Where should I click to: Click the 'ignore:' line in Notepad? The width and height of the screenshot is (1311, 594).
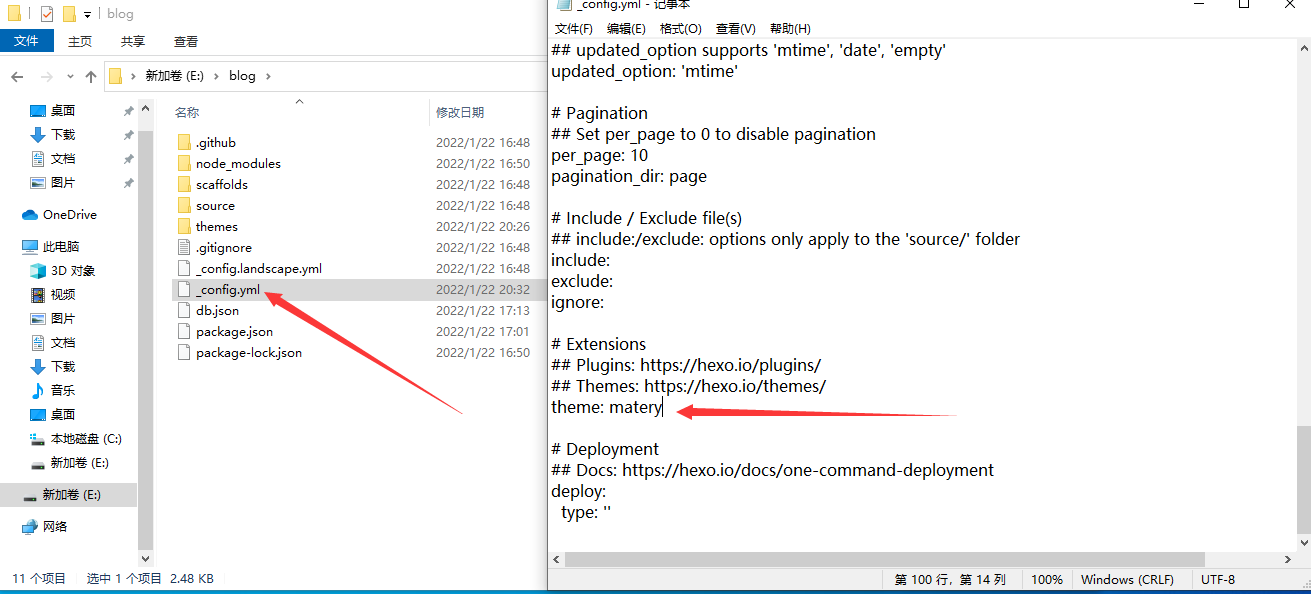pyautogui.click(x=578, y=302)
